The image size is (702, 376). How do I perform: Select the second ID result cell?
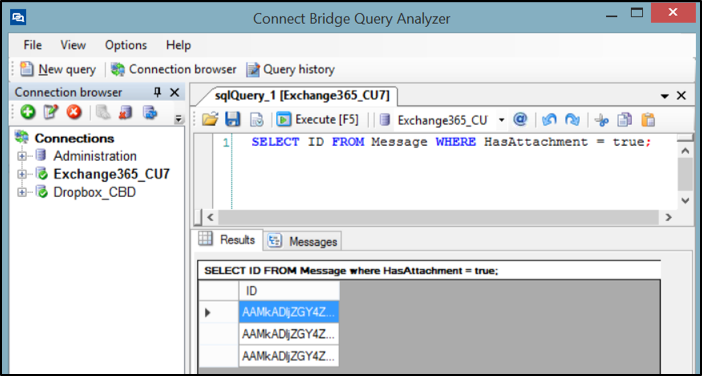[x=289, y=334]
